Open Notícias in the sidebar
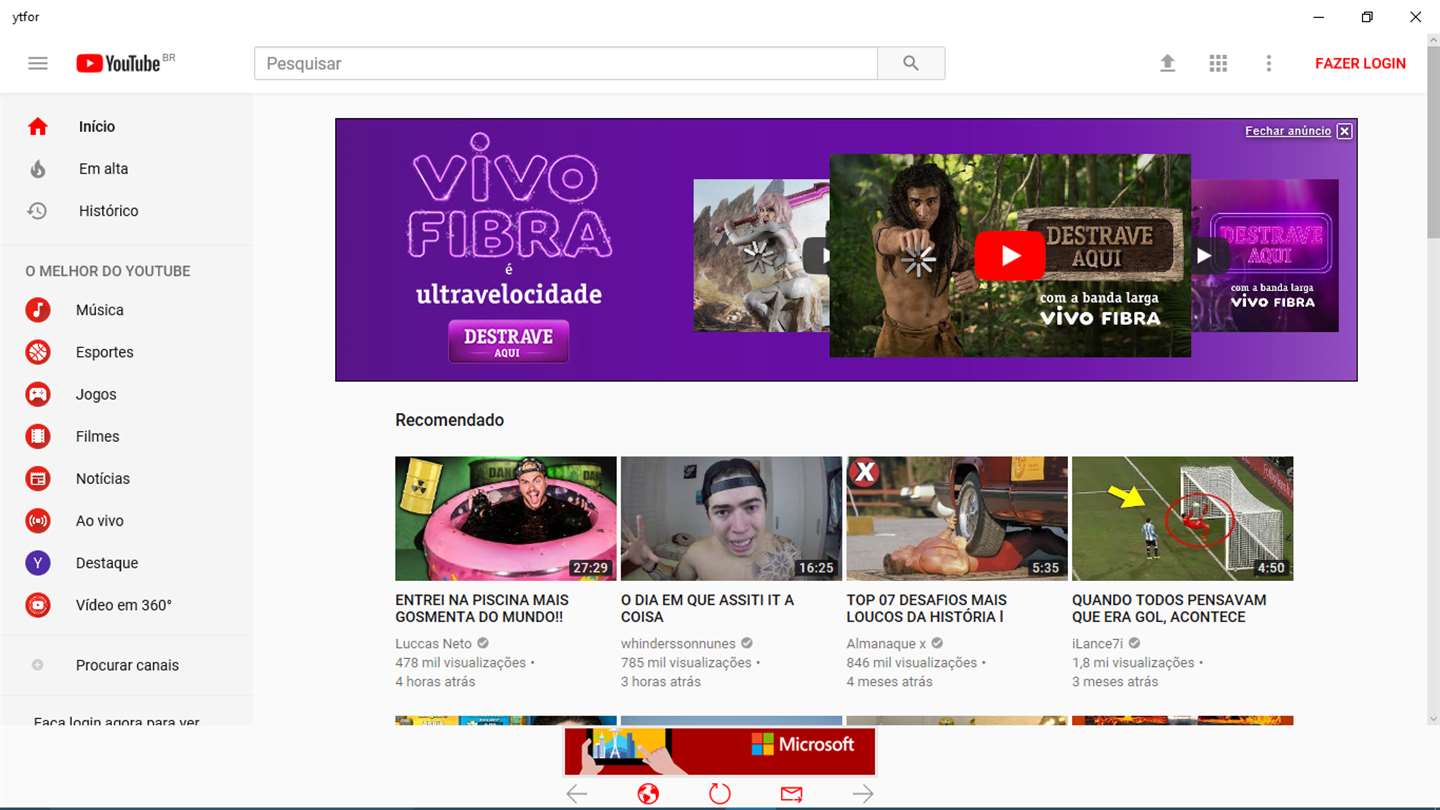Image resolution: width=1440 pixels, height=810 pixels. click(103, 478)
